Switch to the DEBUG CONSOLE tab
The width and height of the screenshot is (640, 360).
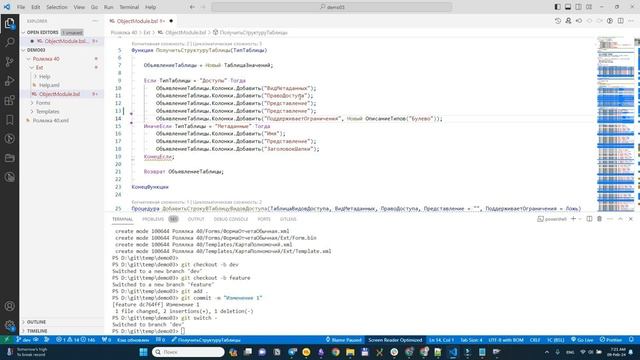(x=231, y=219)
